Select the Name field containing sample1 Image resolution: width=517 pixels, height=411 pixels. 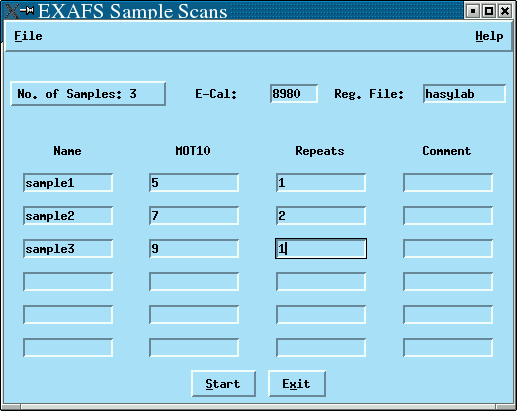[x=68, y=183]
